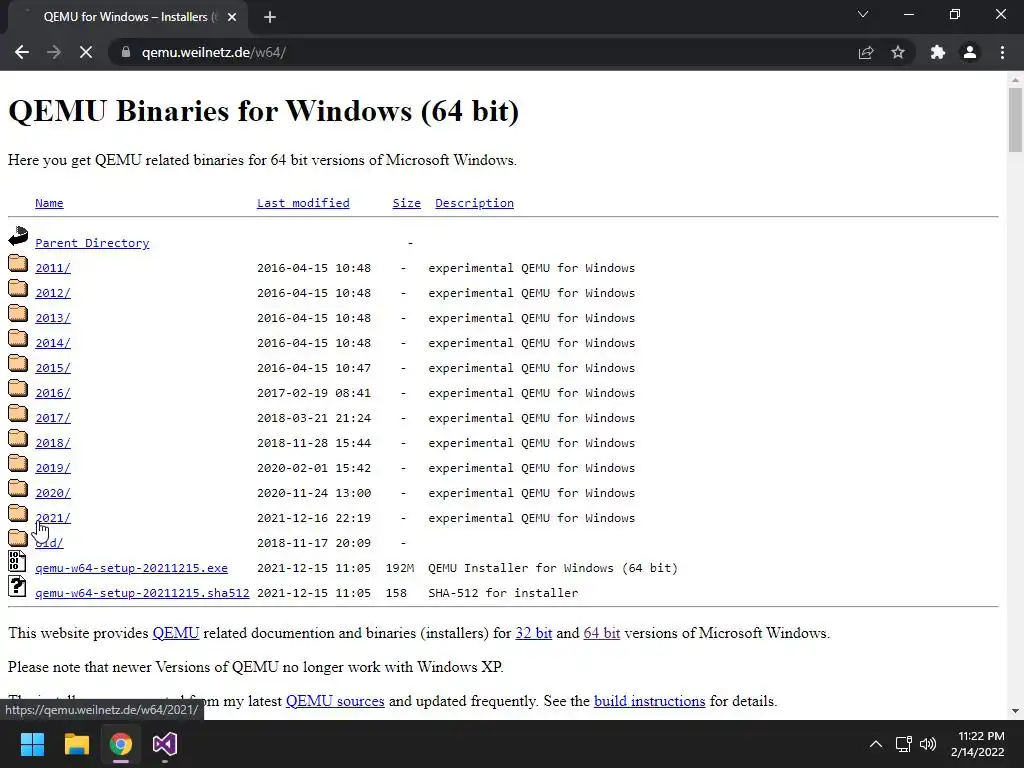
Task: Open the 2016/ directory link
Action: coord(53,393)
